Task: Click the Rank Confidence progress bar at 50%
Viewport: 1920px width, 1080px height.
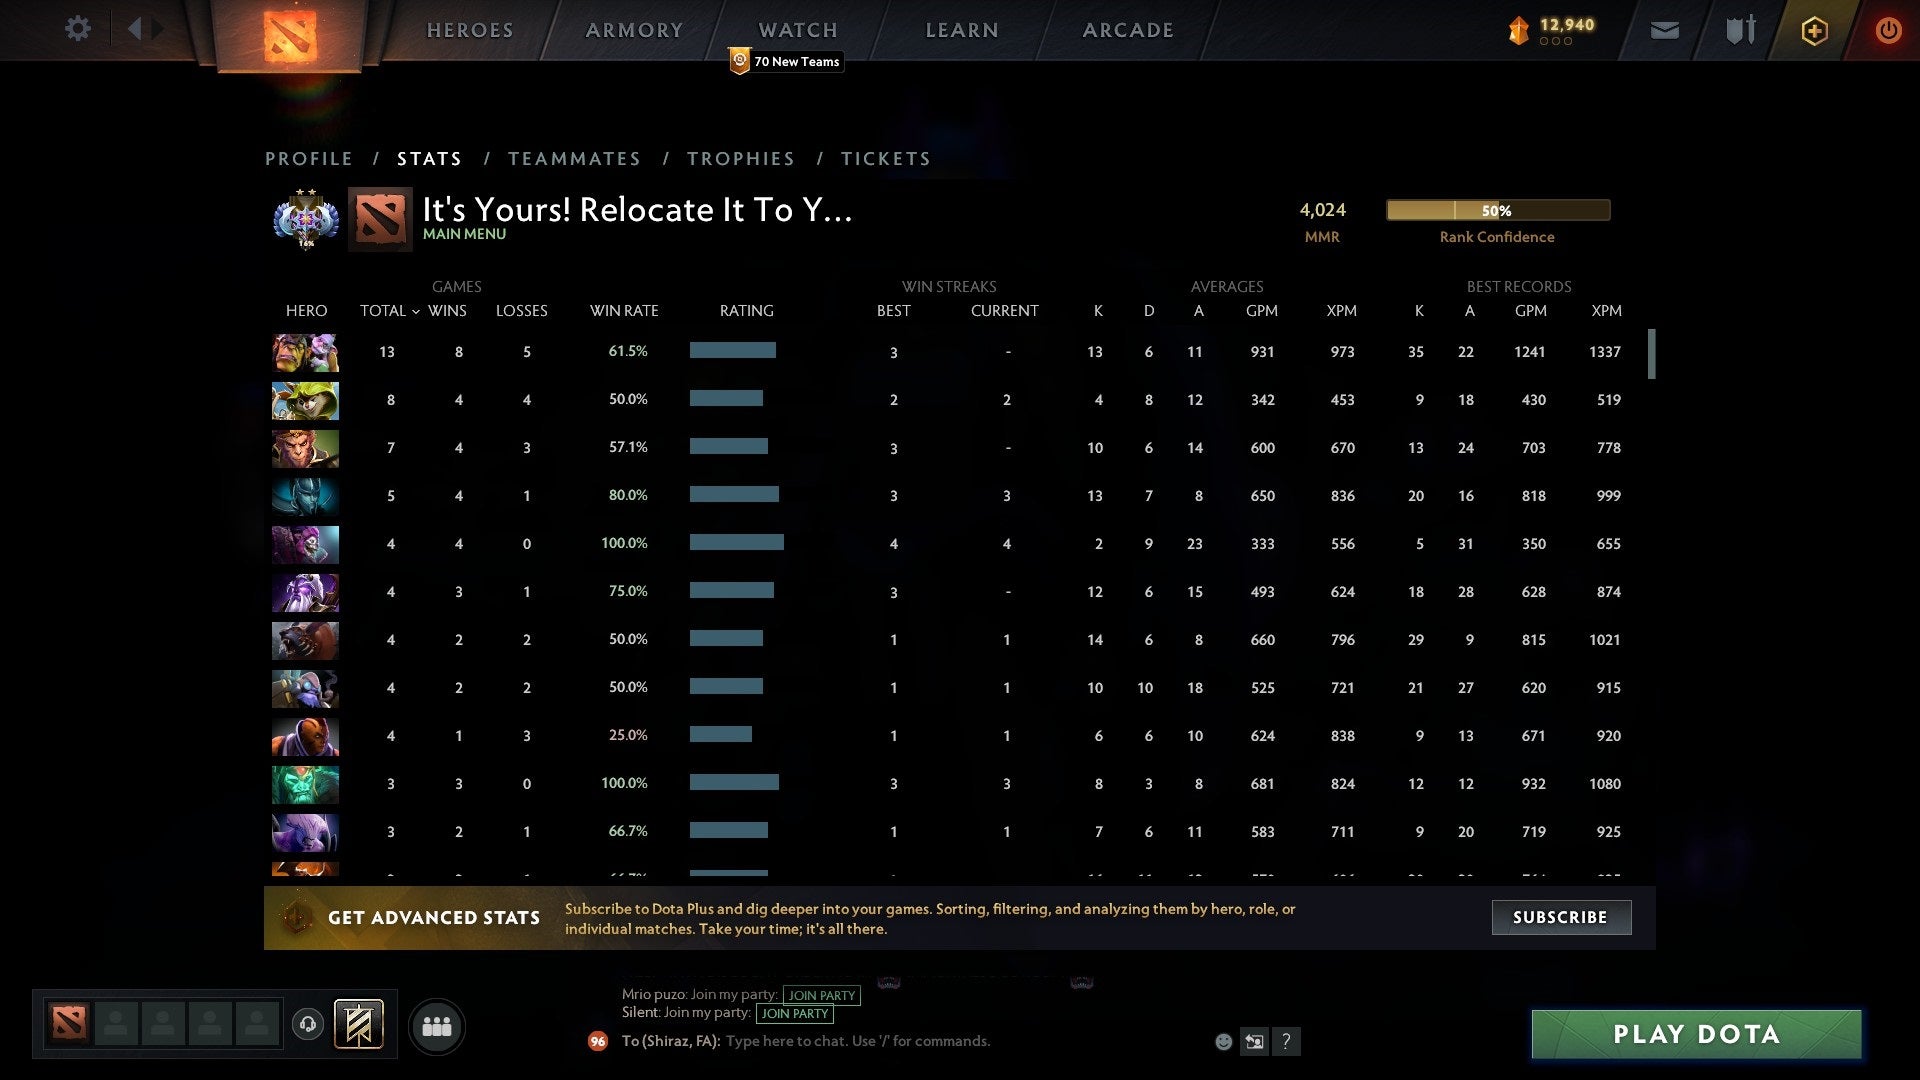Action: point(1497,210)
